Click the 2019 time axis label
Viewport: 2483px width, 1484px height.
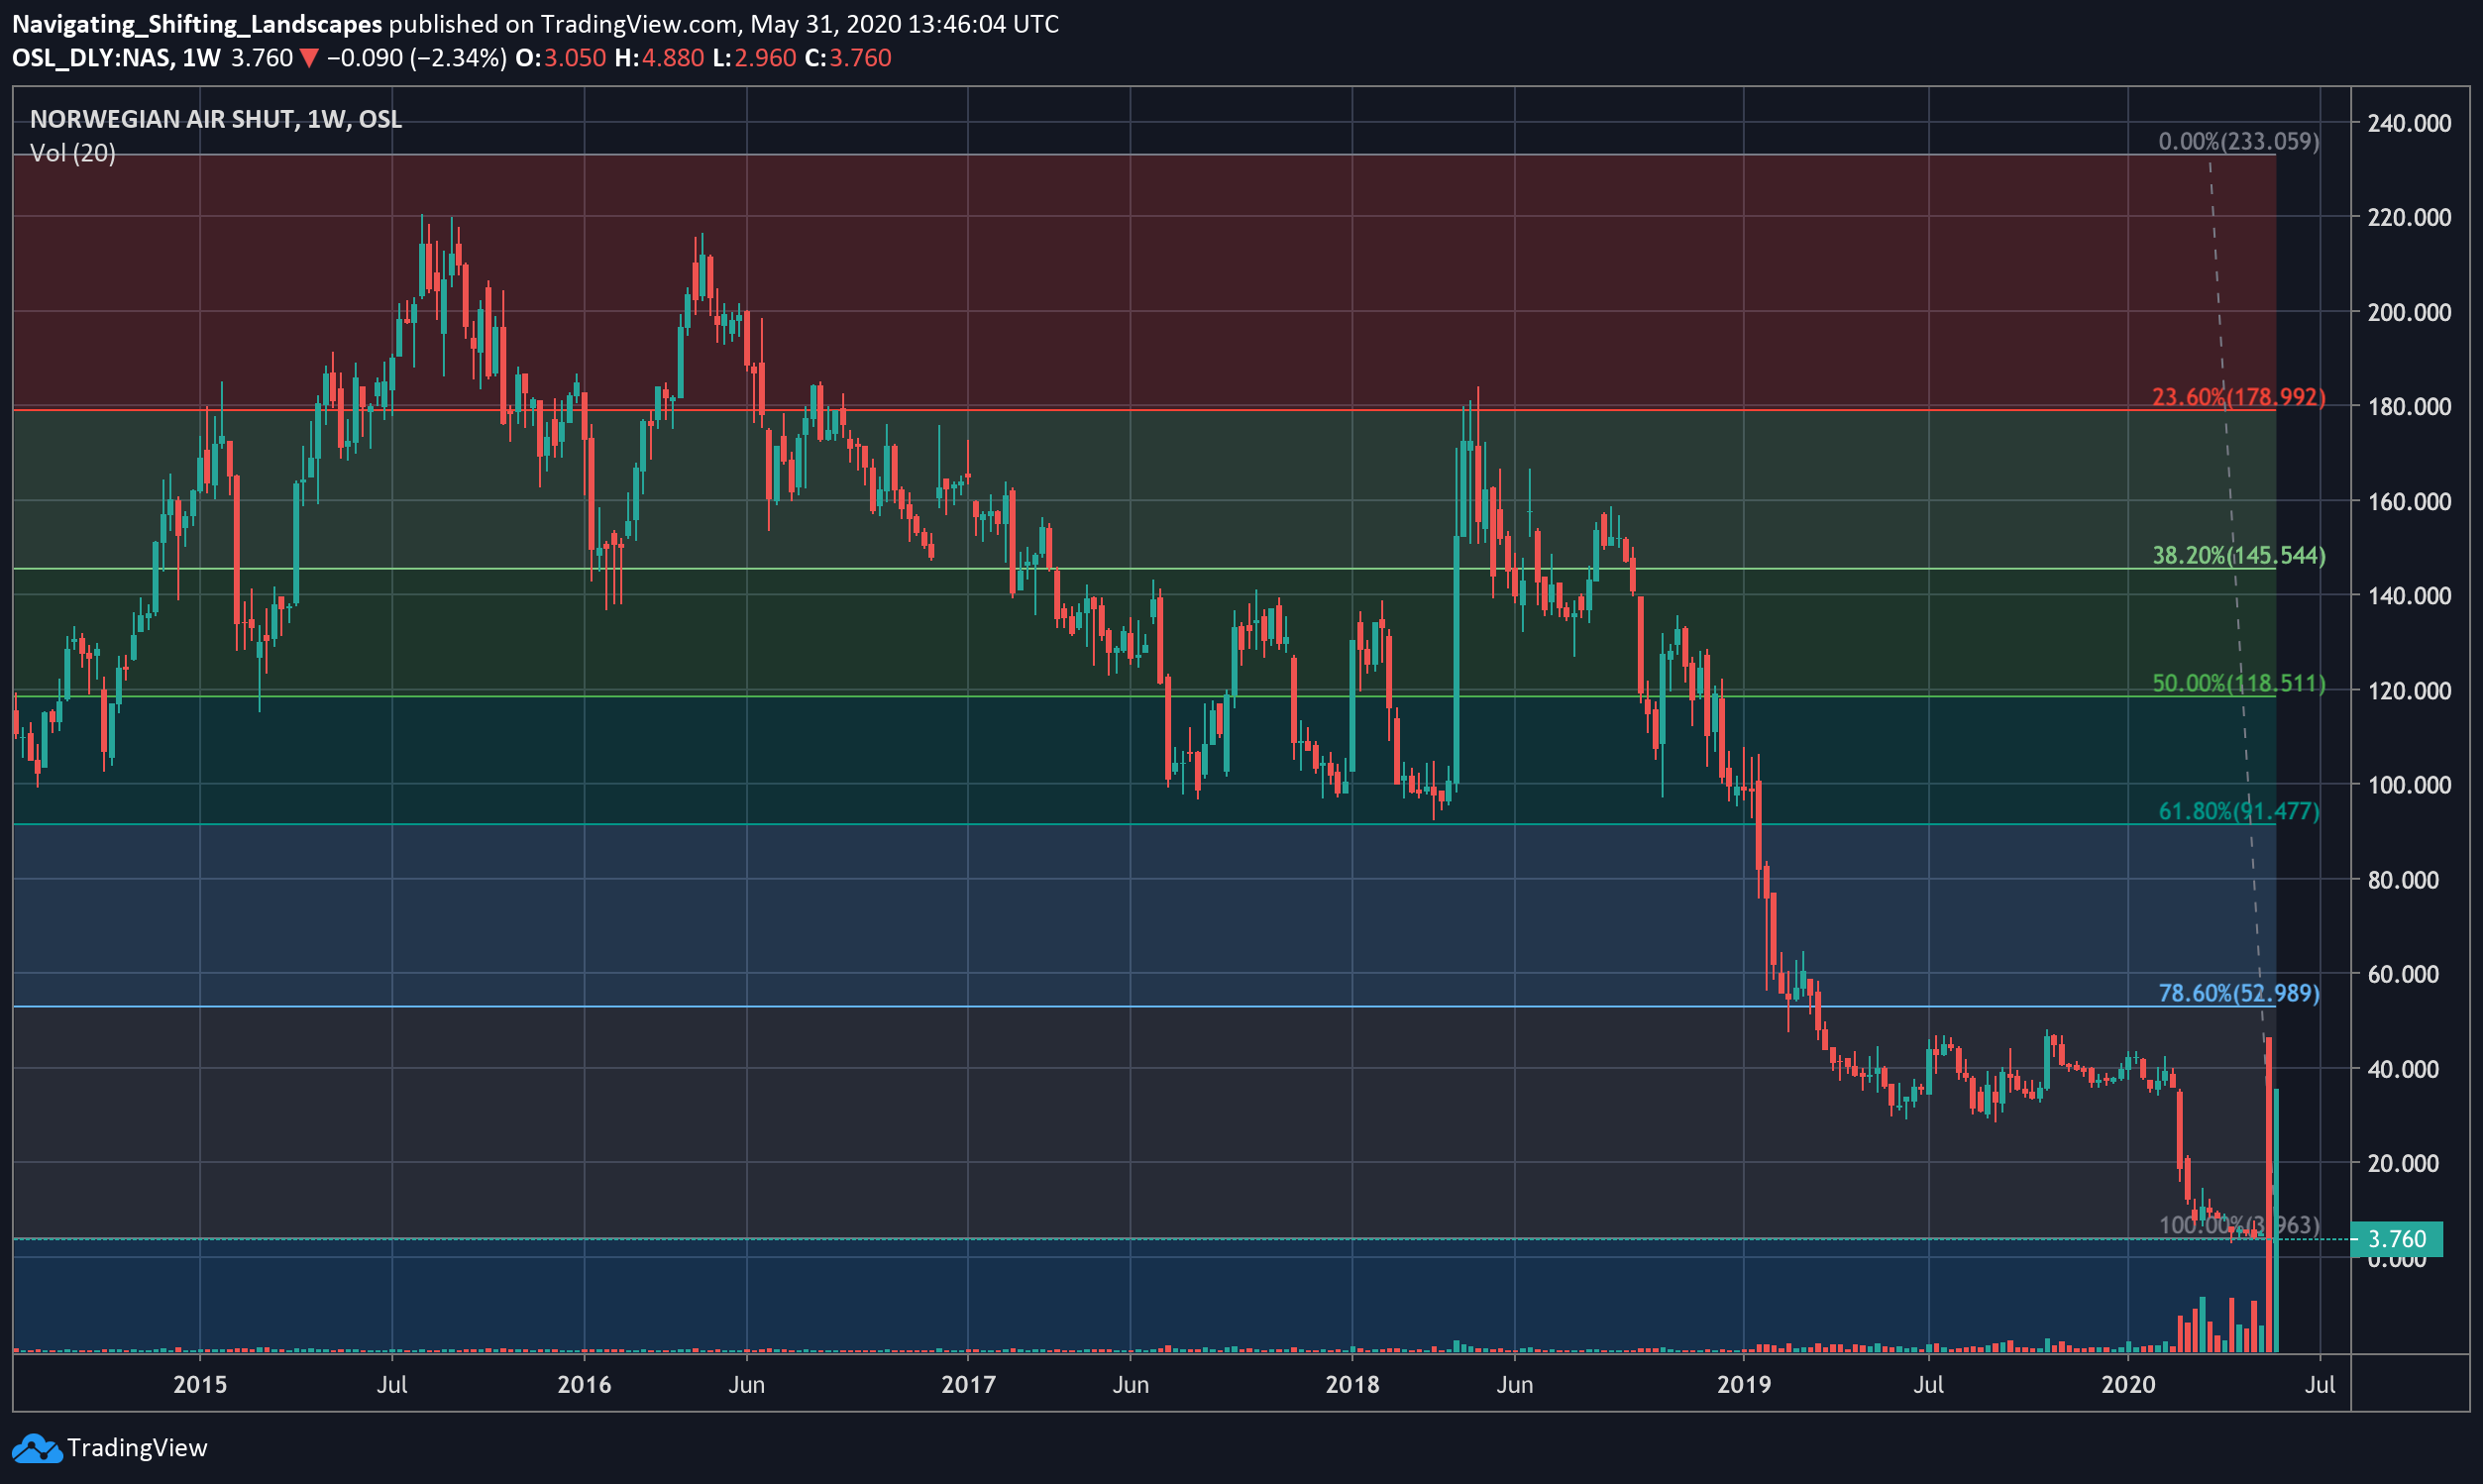pyautogui.click(x=1744, y=1384)
